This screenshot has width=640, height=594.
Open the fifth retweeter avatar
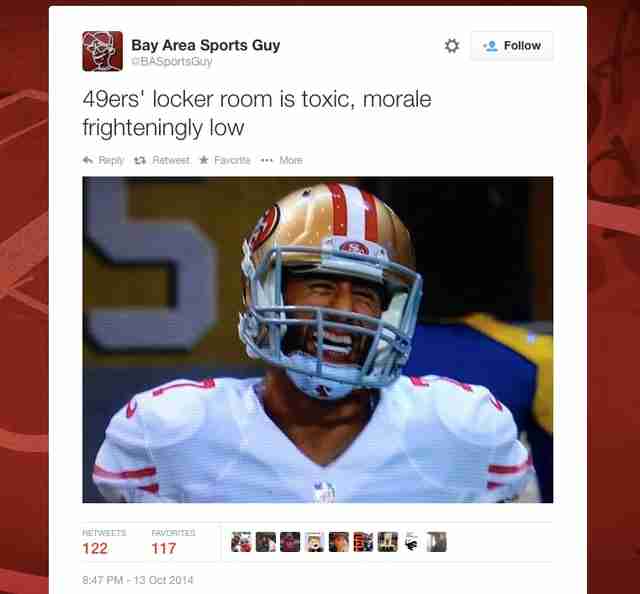click(x=339, y=542)
